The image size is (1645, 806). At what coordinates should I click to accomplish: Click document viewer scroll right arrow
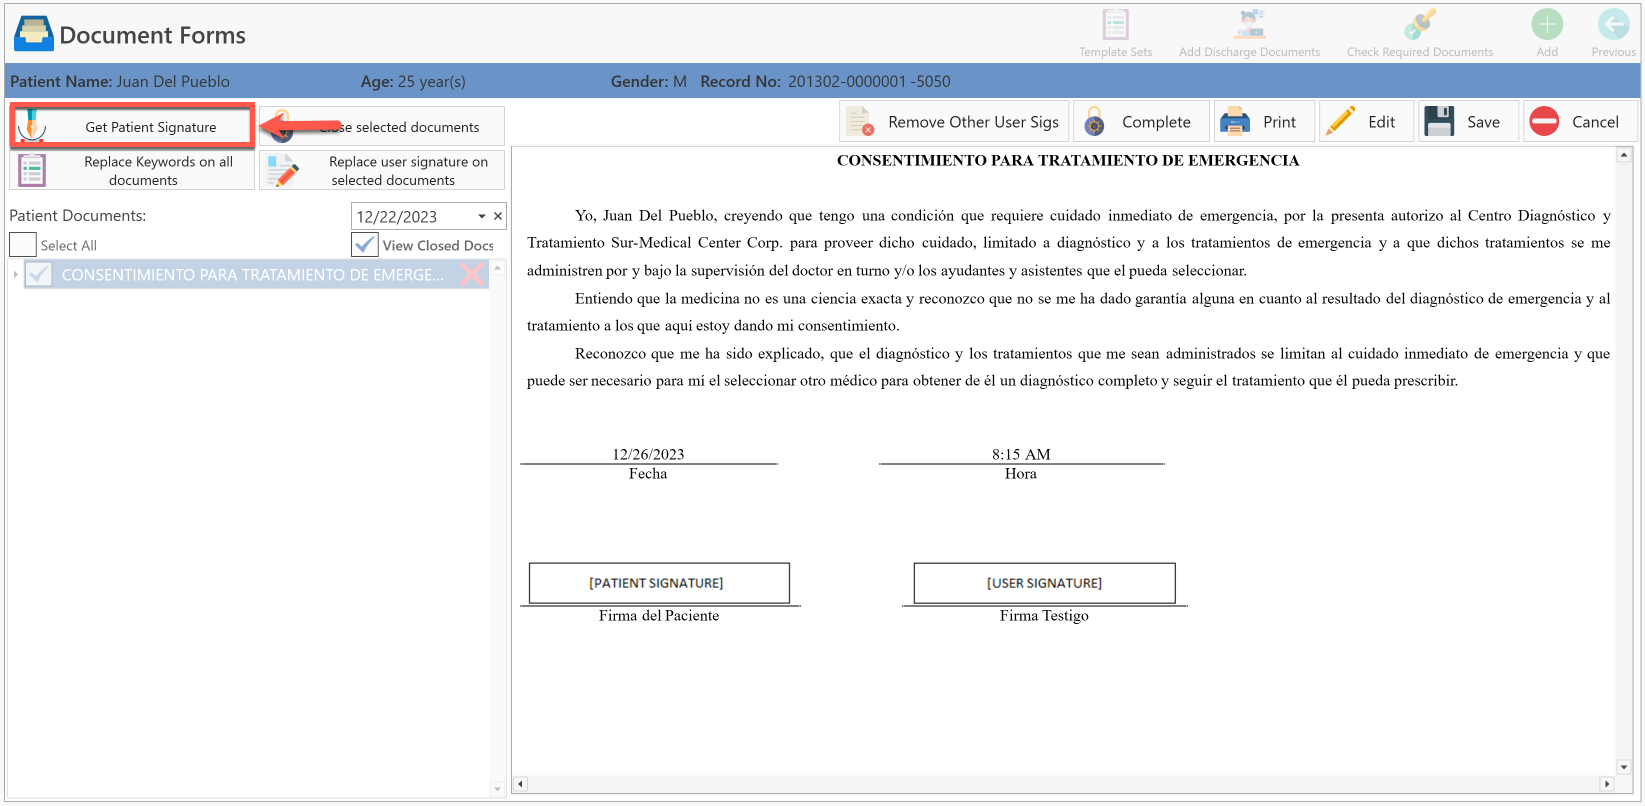click(x=1607, y=784)
